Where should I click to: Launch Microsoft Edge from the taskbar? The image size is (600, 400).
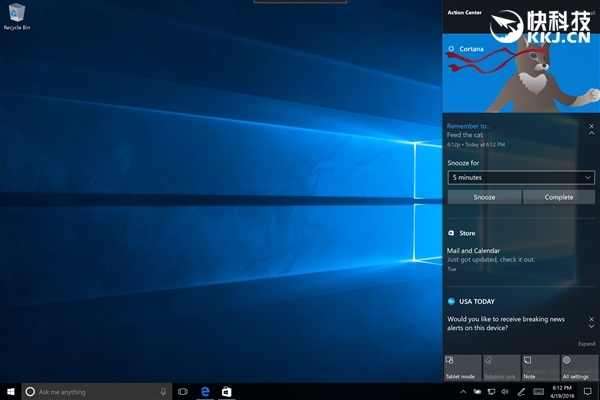(205, 391)
